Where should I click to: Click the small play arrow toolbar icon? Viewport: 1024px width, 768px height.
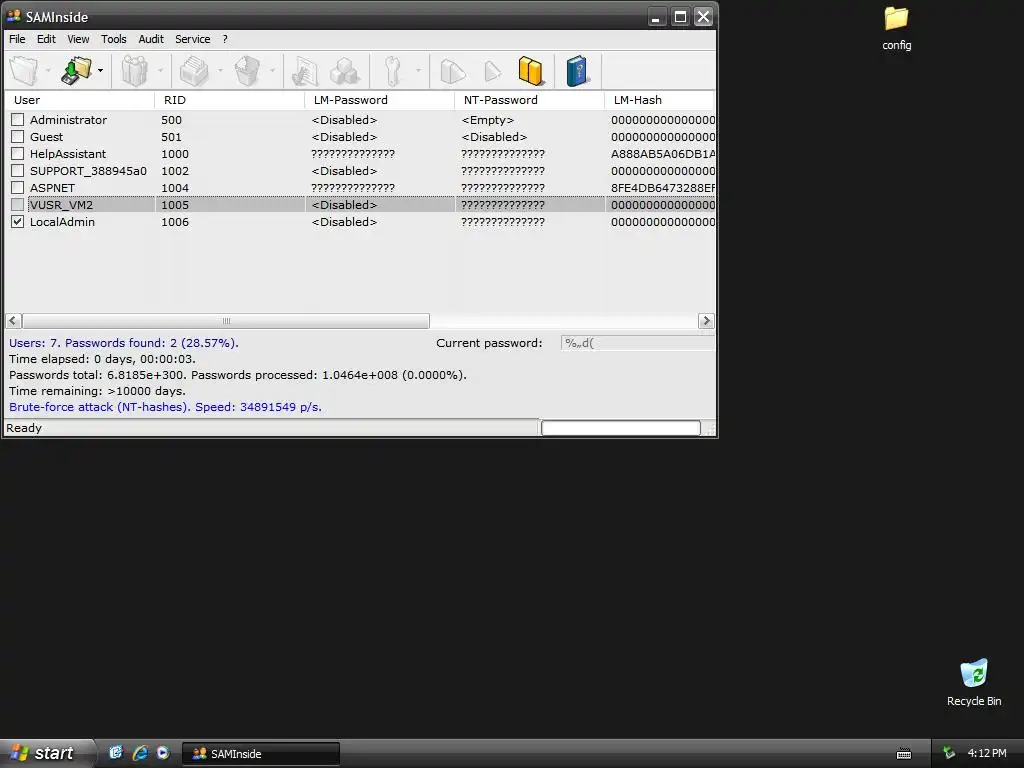[x=492, y=71]
